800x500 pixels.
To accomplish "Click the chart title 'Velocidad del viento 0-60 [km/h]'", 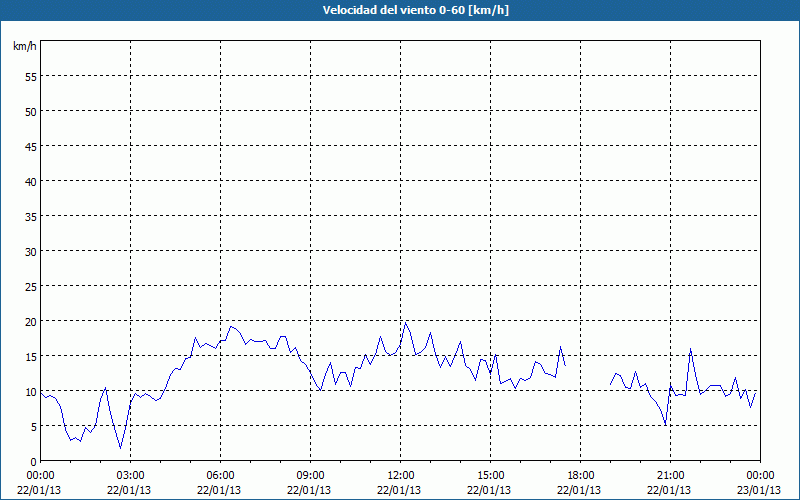I will pos(416,10).
